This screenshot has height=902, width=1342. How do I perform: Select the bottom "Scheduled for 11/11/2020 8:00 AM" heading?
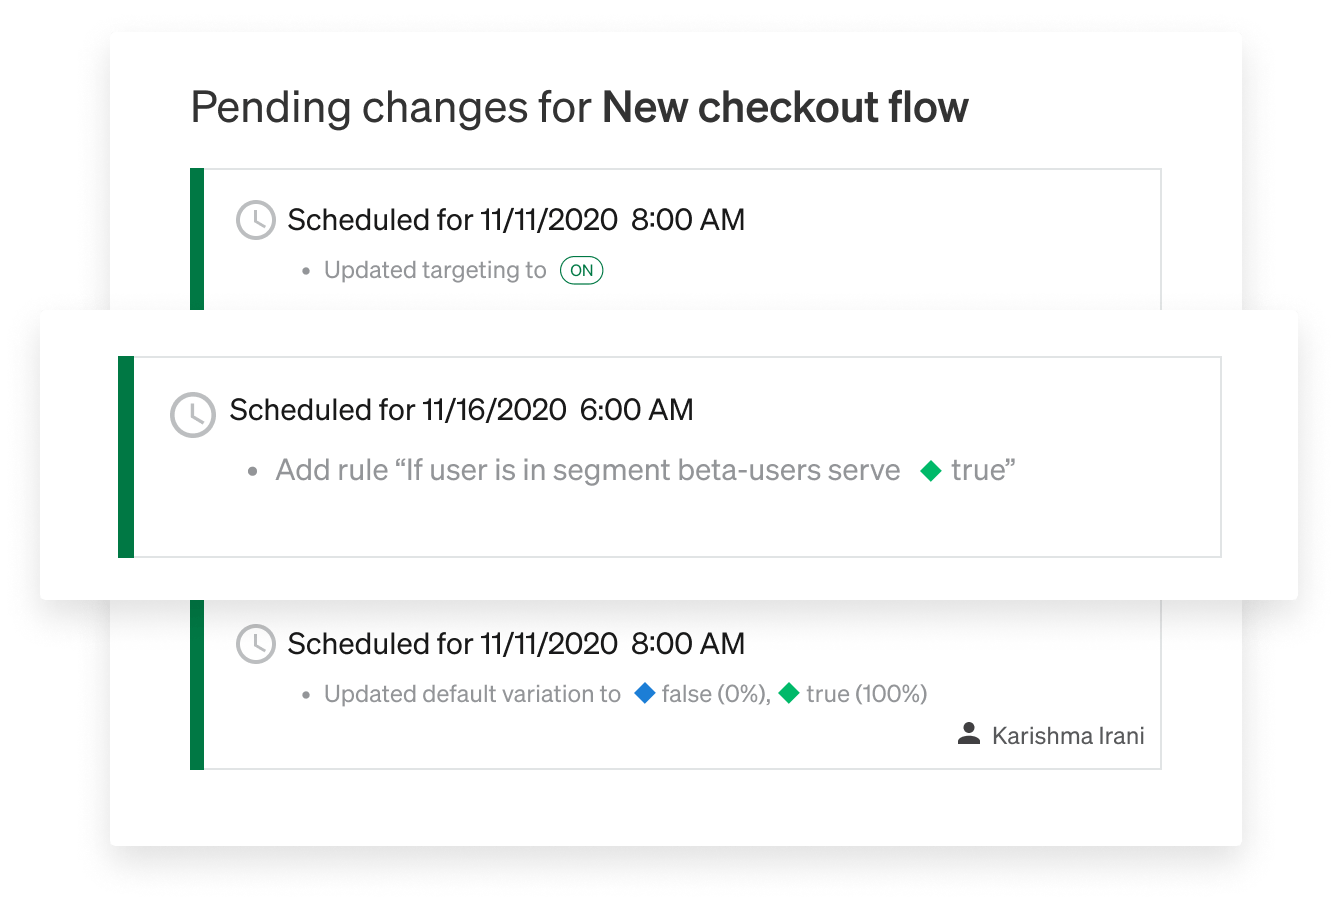click(516, 644)
